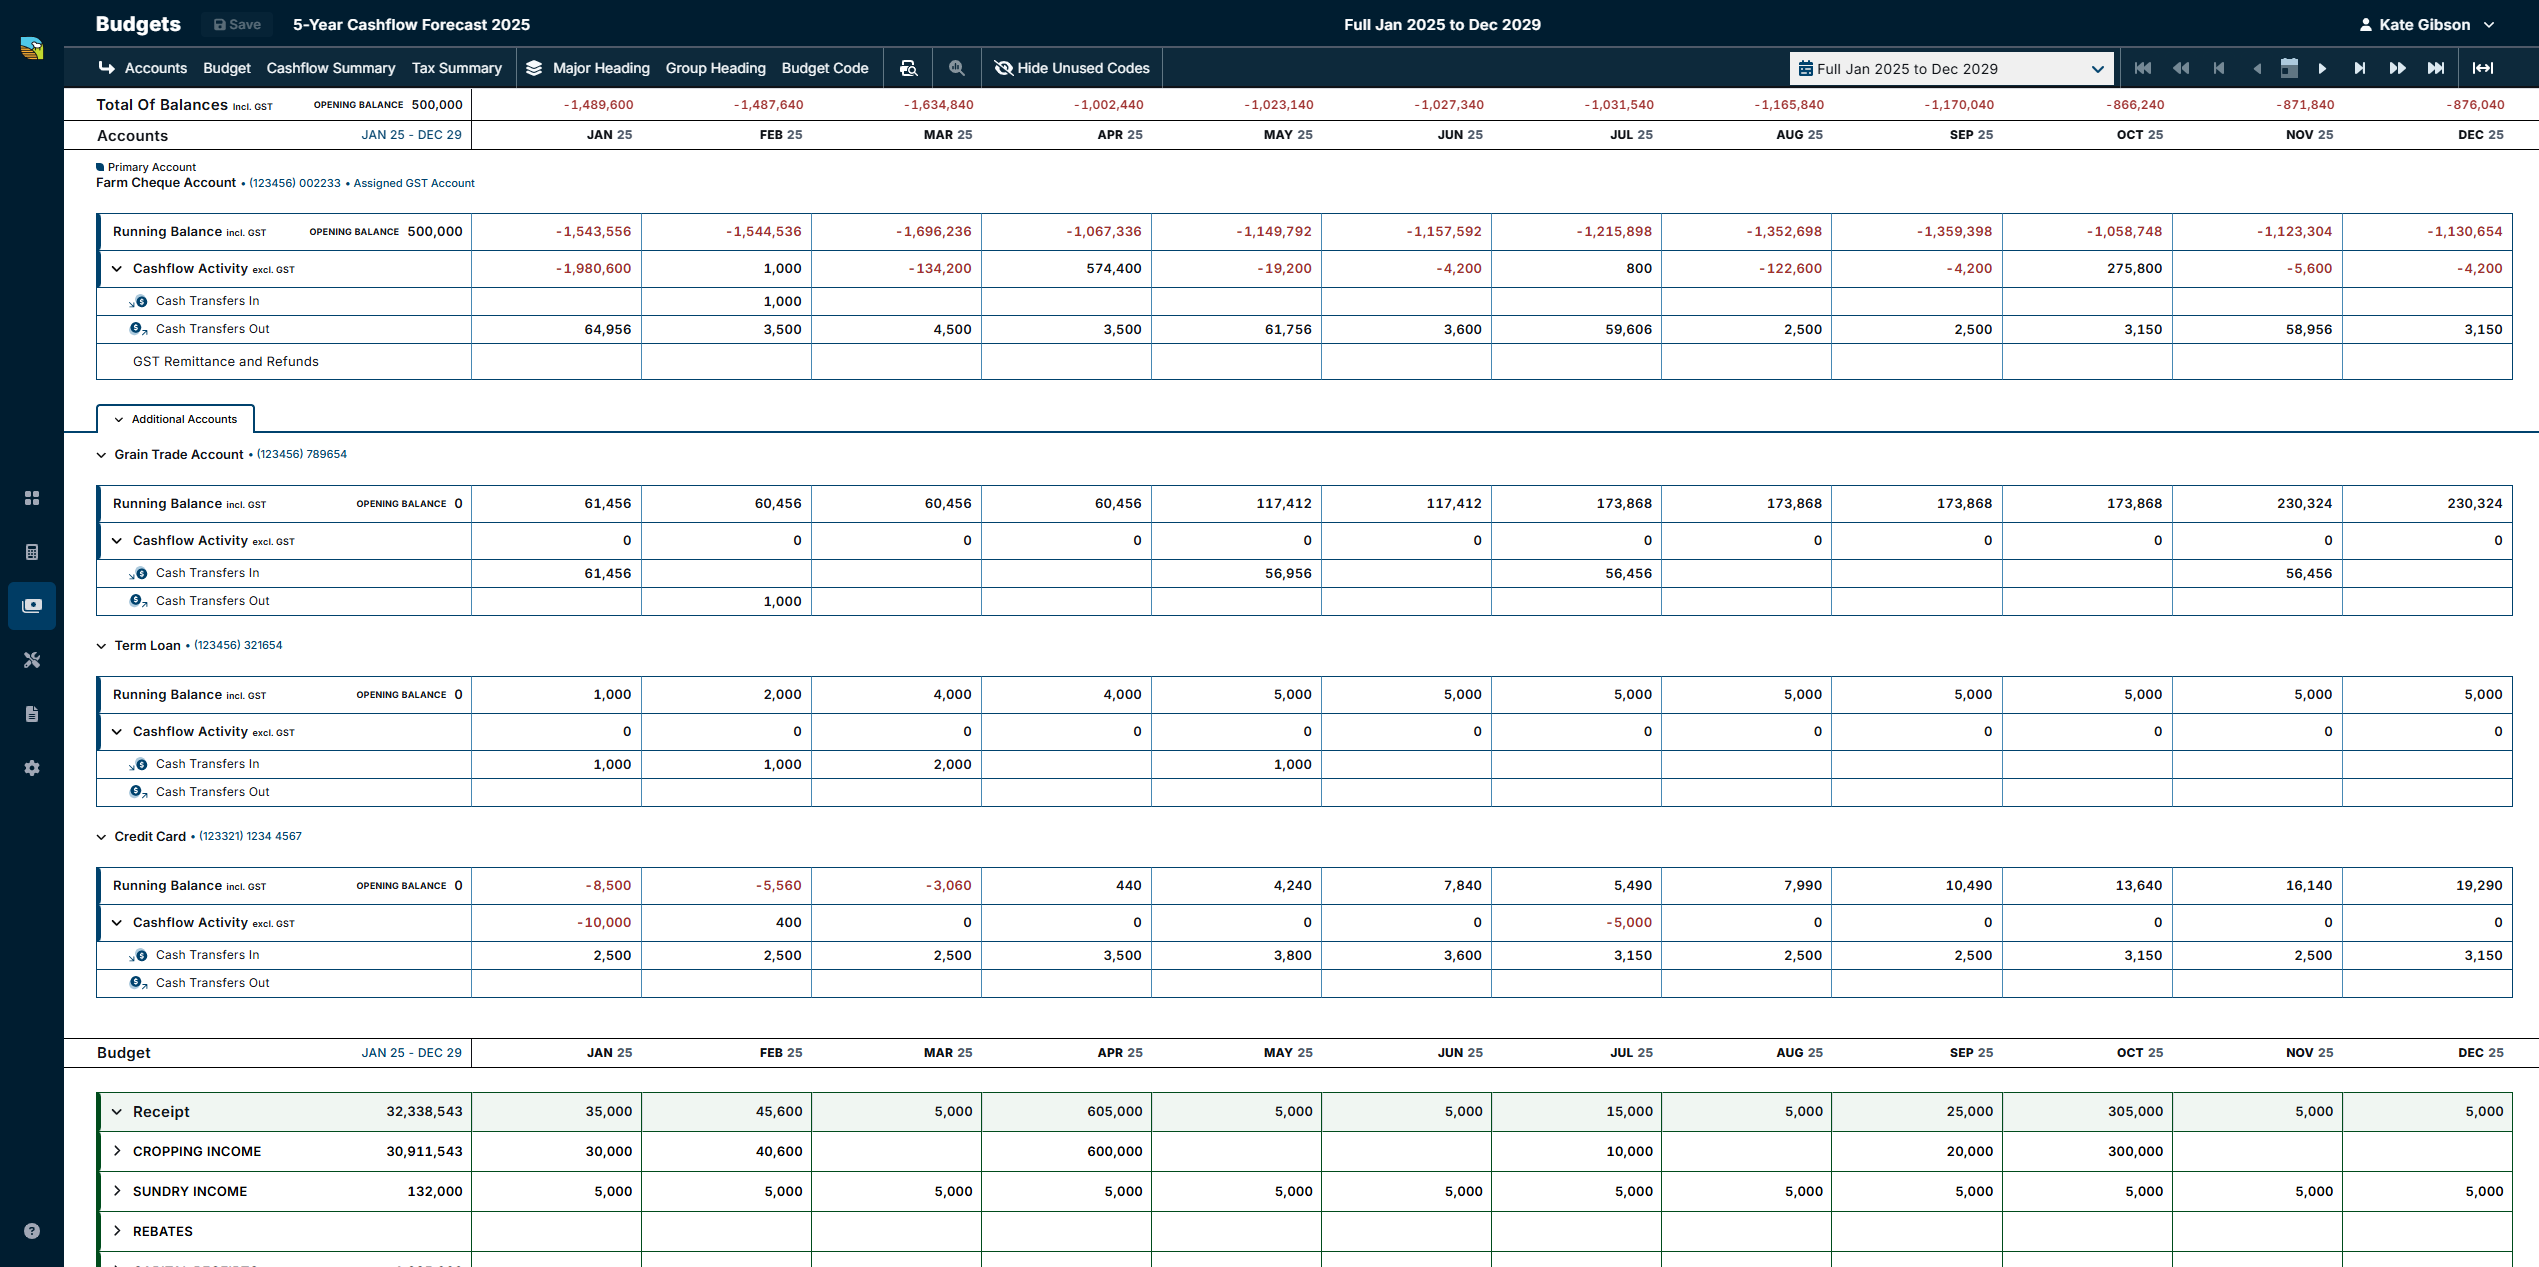Select Major Heading view level
This screenshot has height=1267, width=2539.
click(601, 68)
